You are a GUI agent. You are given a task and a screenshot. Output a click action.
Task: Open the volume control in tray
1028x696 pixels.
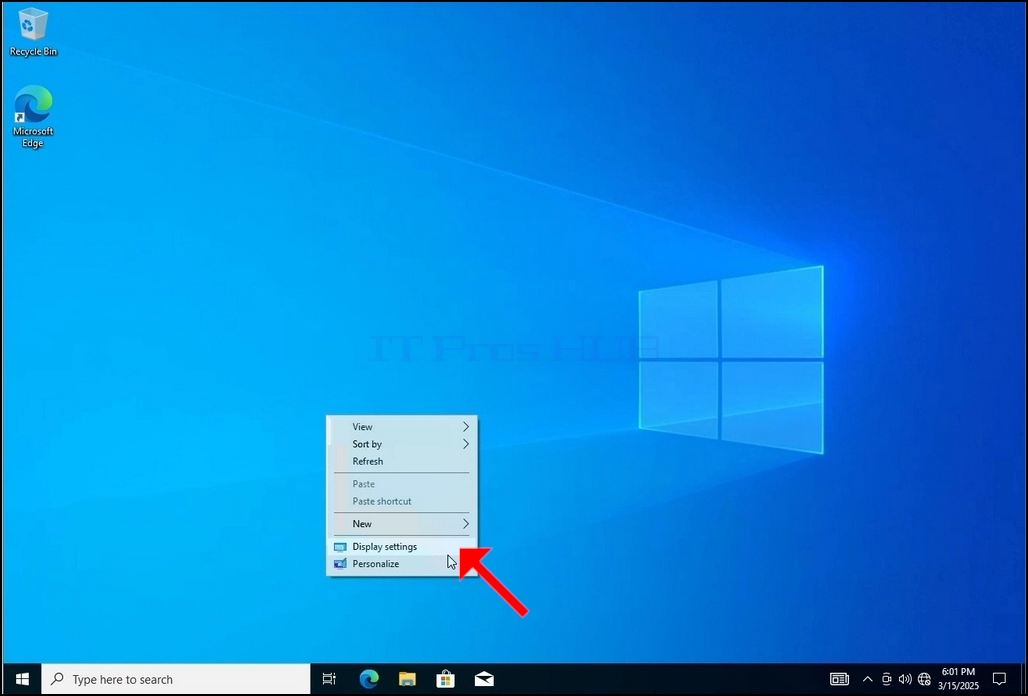point(905,679)
